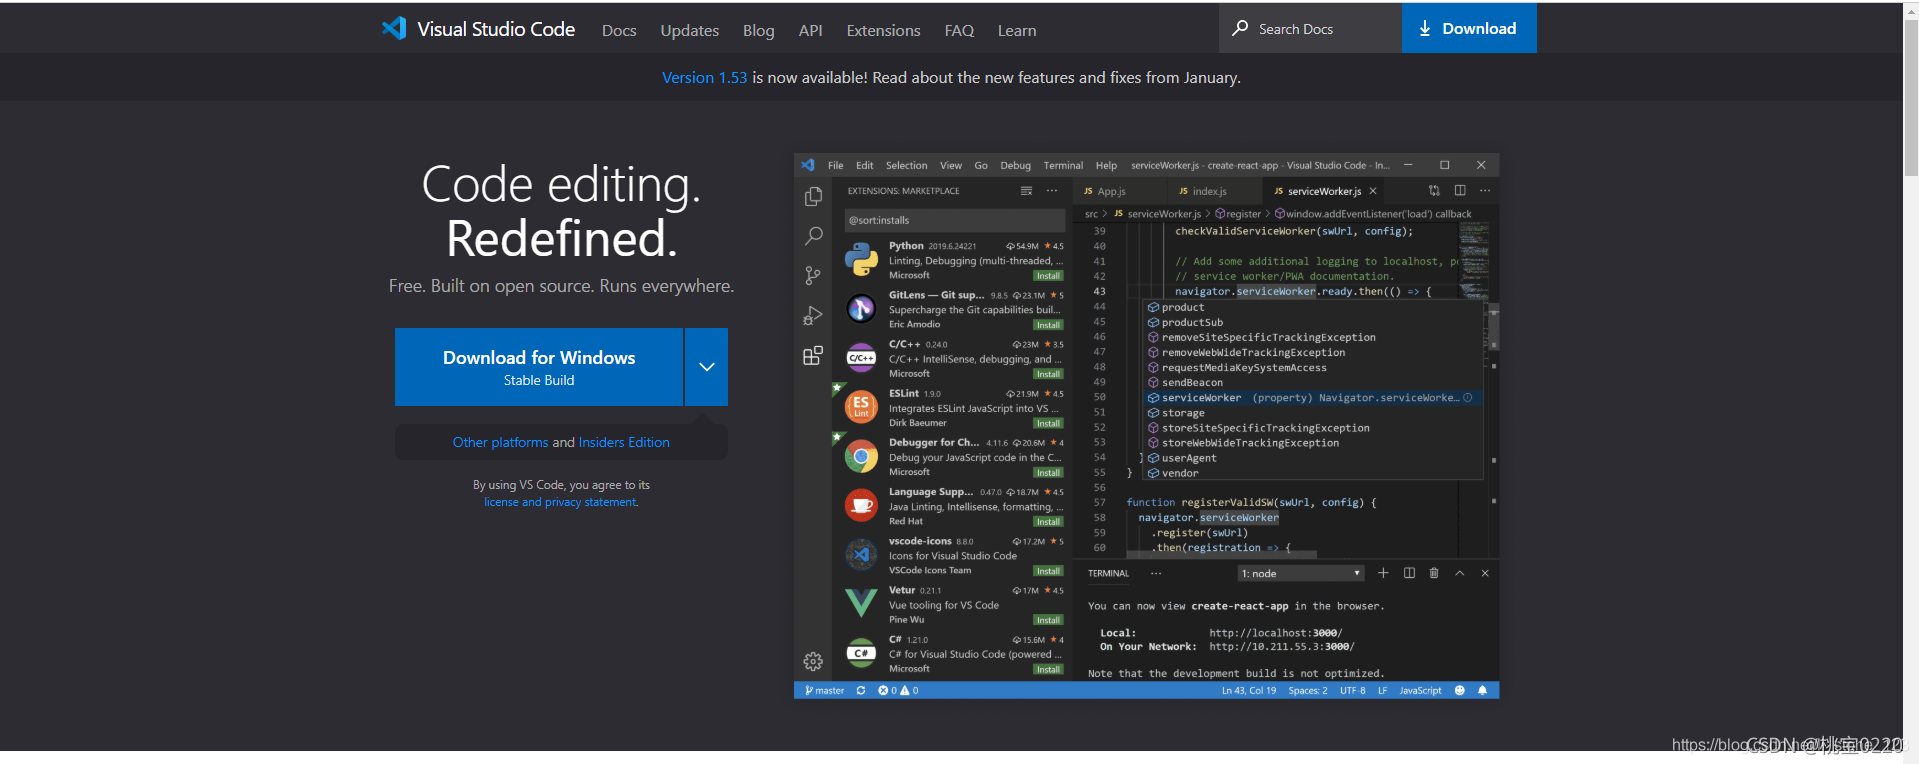The width and height of the screenshot is (1919, 764).
Task: Click the Explorer files icon in activity bar
Action: (x=813, y=197)
